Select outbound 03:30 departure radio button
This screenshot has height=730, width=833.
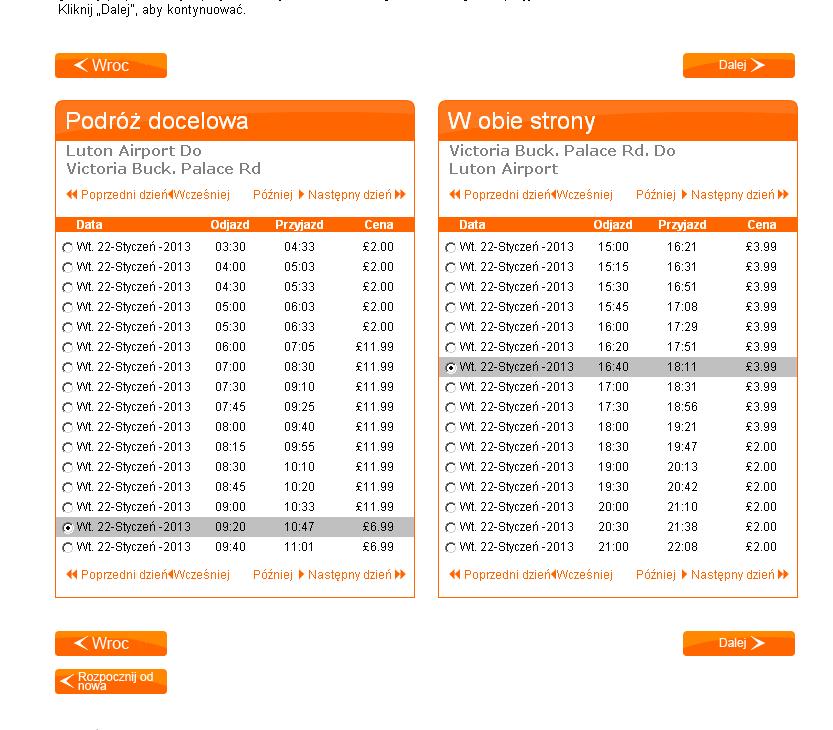[67, 248]
